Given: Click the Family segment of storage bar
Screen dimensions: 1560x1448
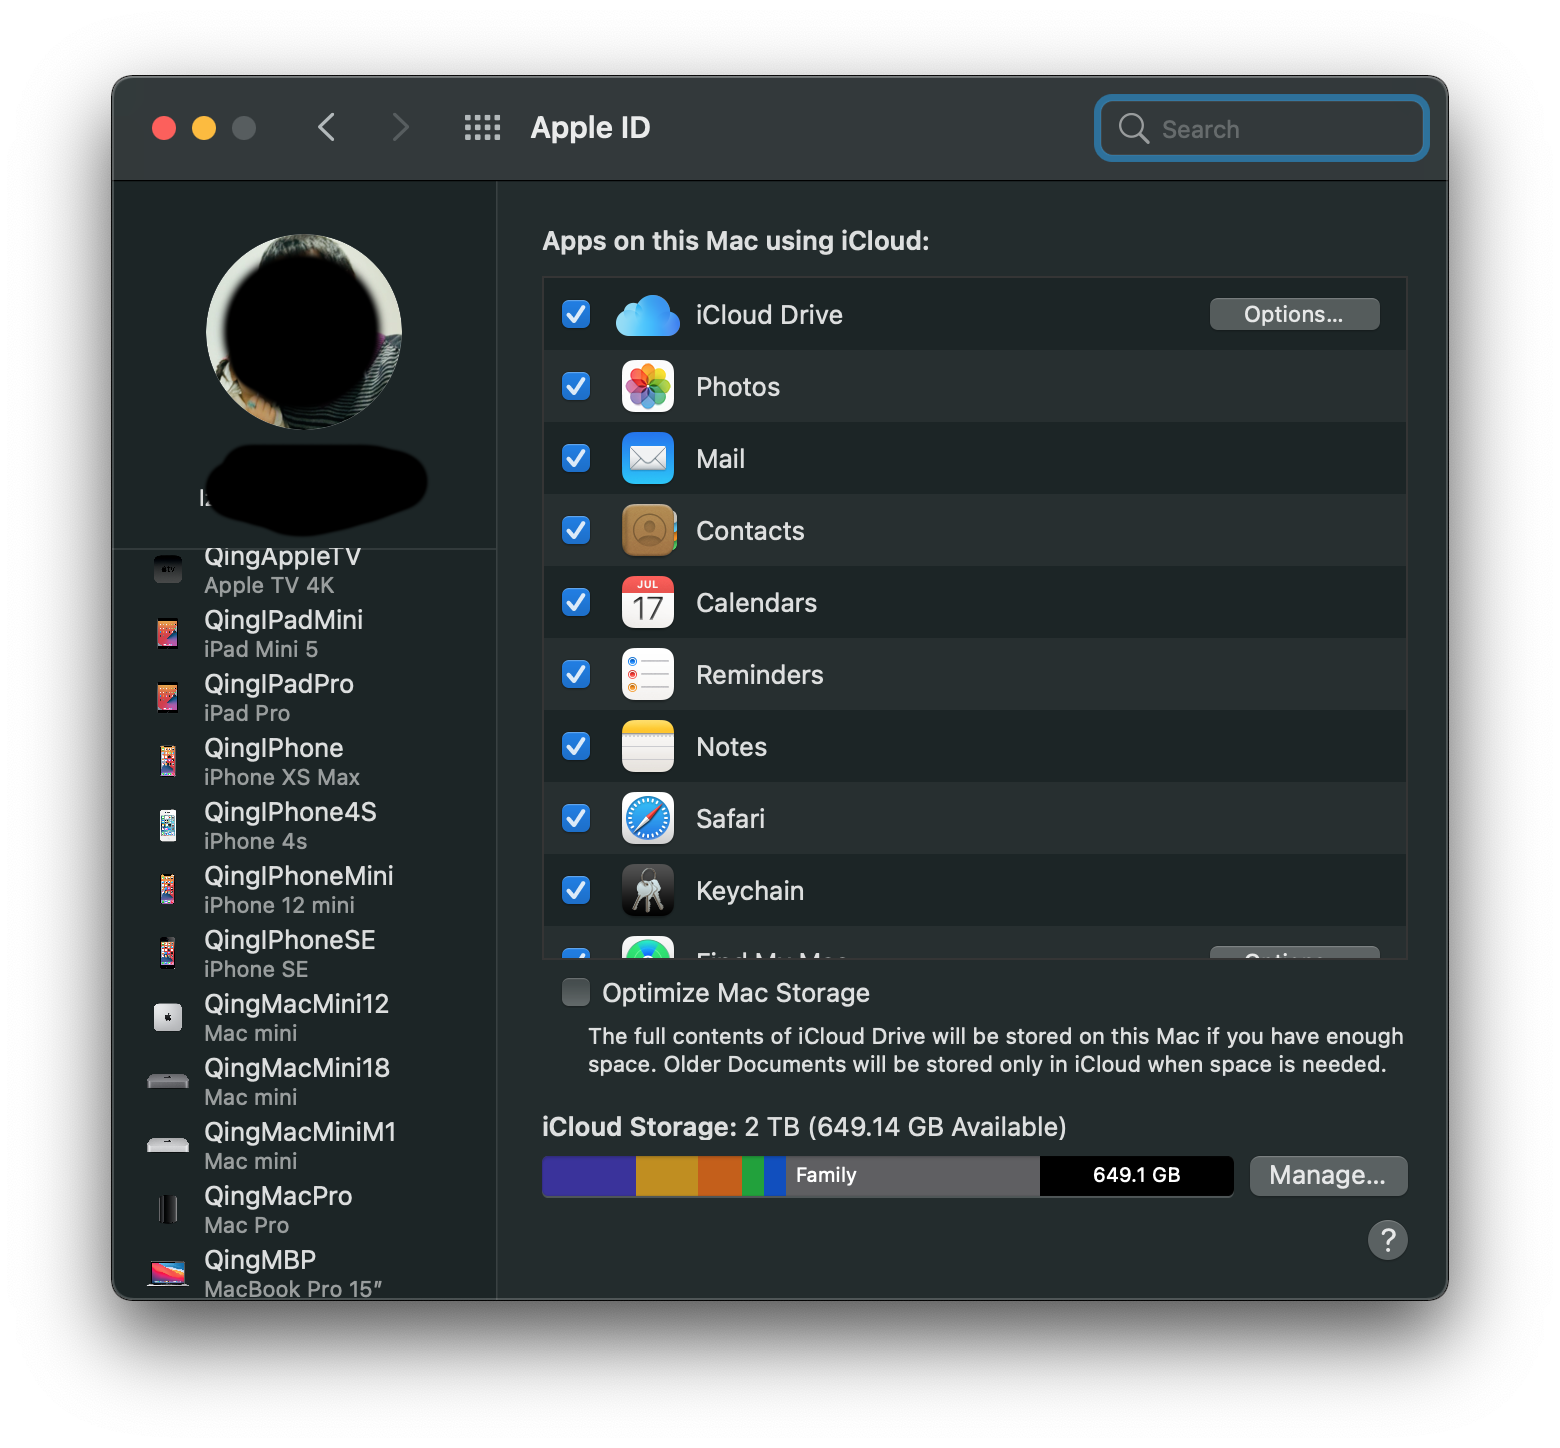Looking at the screenshot, I should pos(913,1176).
